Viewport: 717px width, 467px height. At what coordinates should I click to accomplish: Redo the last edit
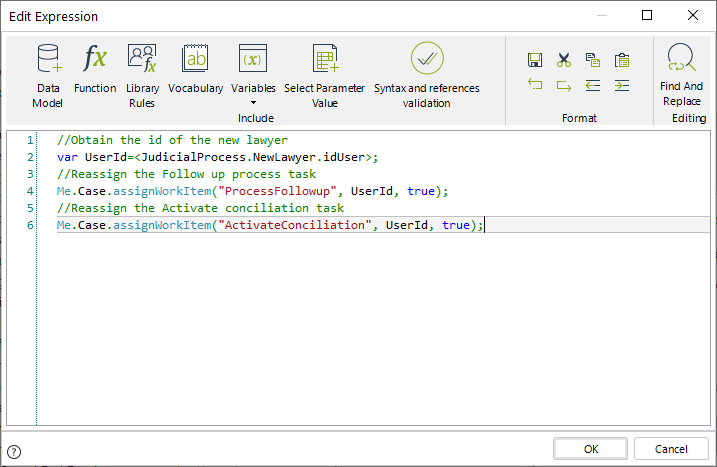564,85
